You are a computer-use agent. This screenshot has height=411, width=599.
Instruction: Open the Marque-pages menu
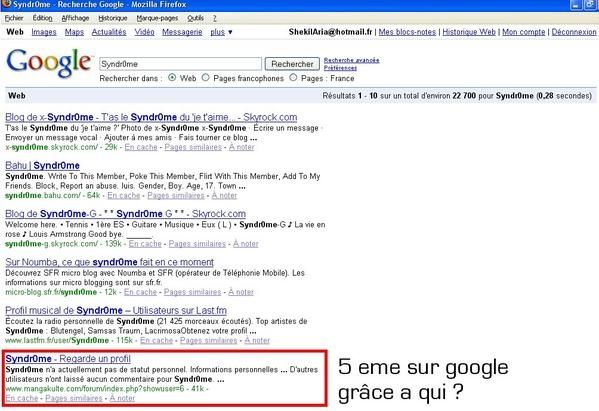point(157,18)
